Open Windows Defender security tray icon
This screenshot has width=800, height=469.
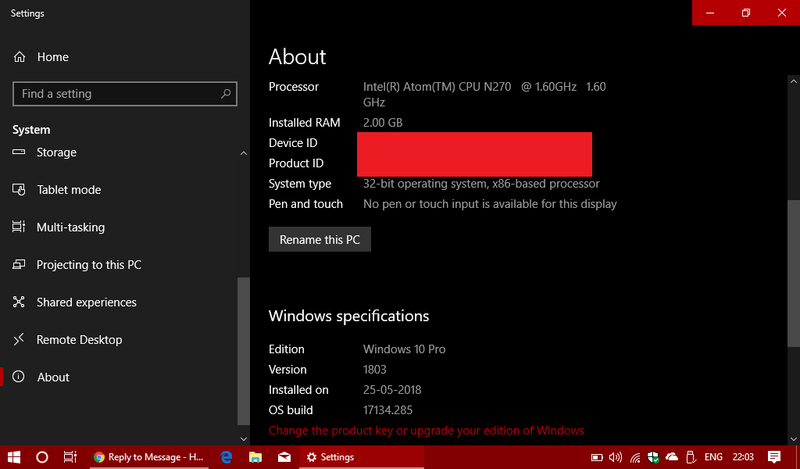click(653, 457)
